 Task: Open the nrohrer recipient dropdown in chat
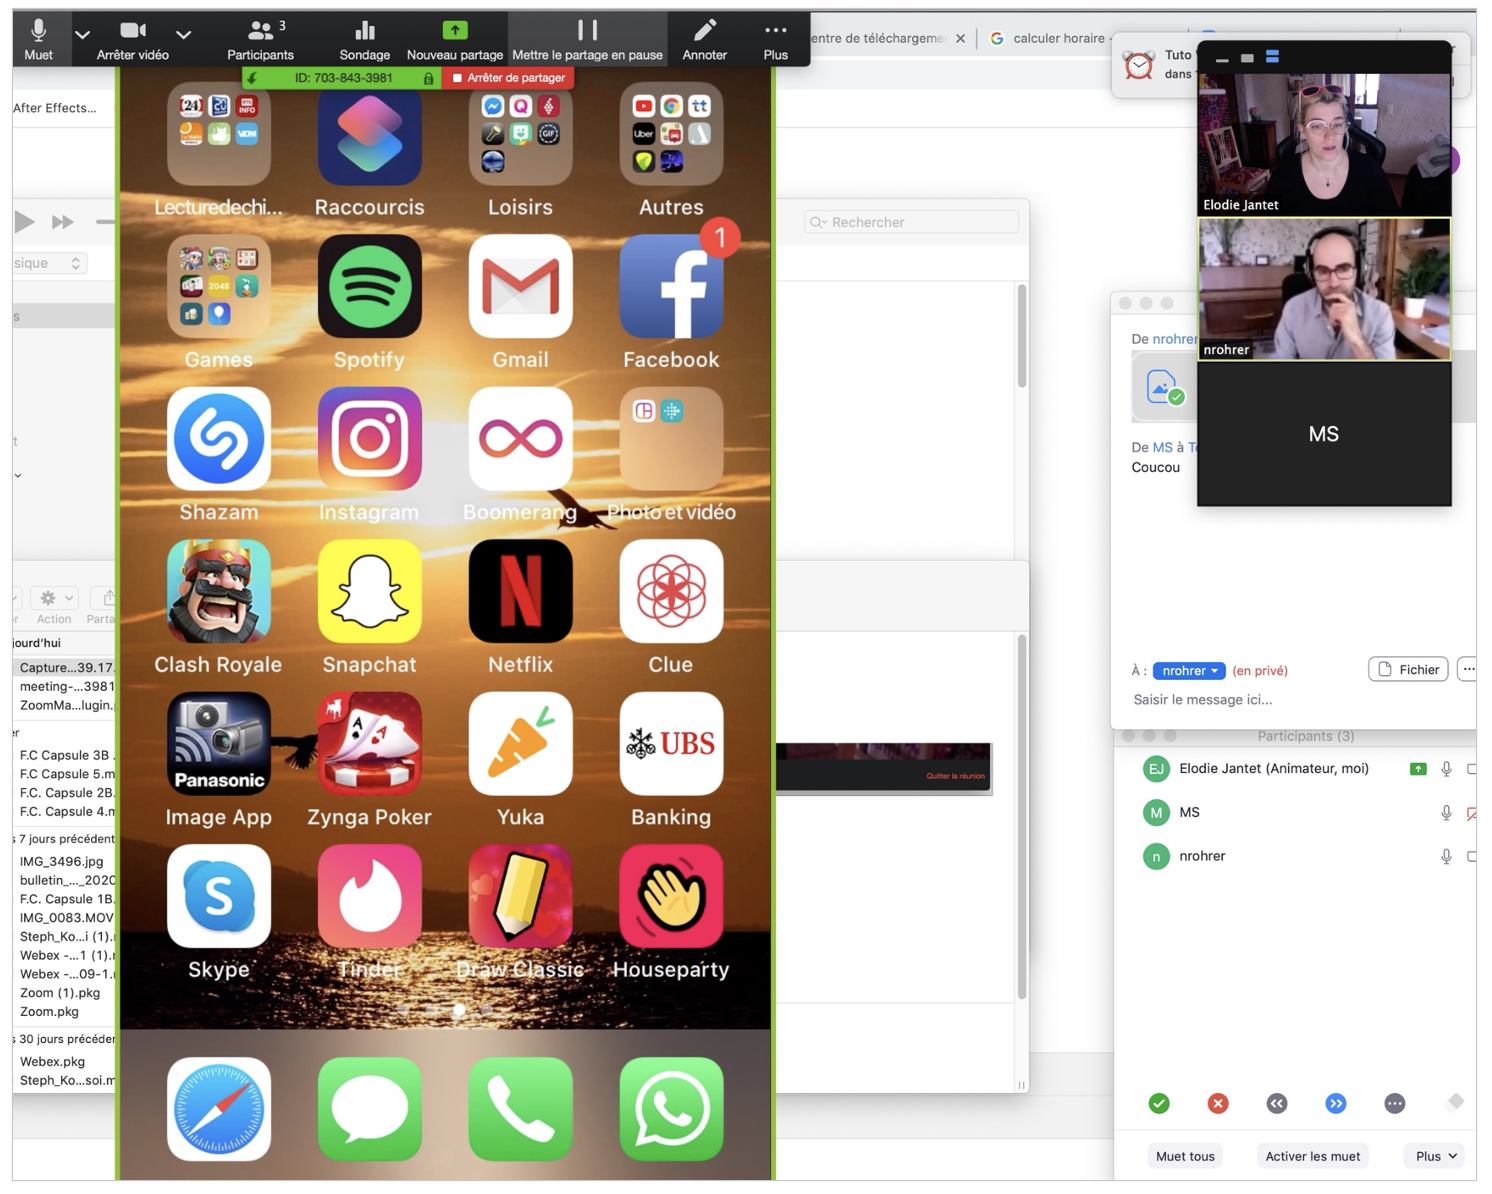1189,670
